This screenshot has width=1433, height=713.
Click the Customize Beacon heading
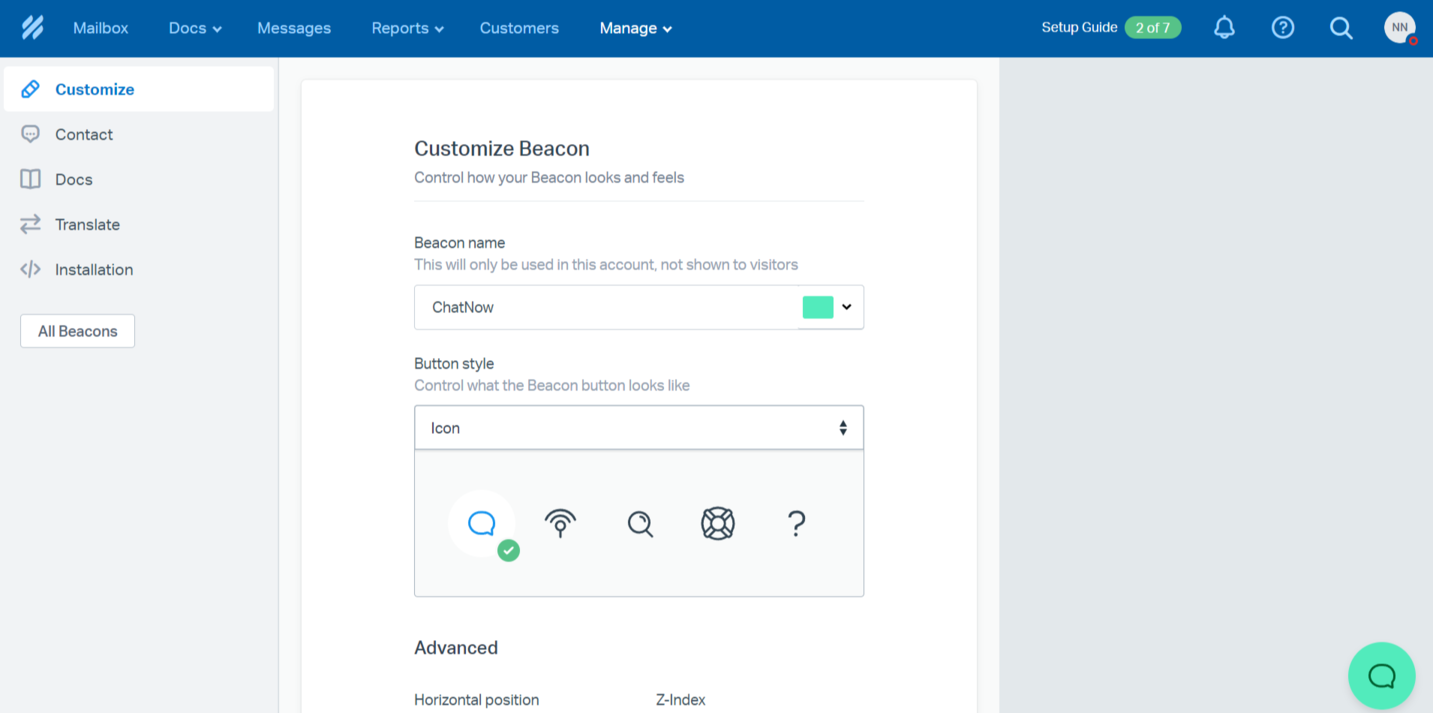click(x=502, y=149)
